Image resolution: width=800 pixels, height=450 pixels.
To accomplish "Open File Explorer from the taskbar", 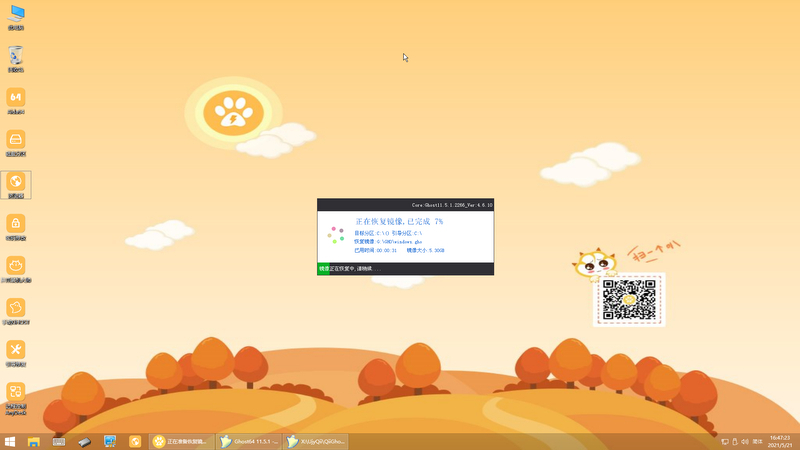I will (x=34, y=441).
